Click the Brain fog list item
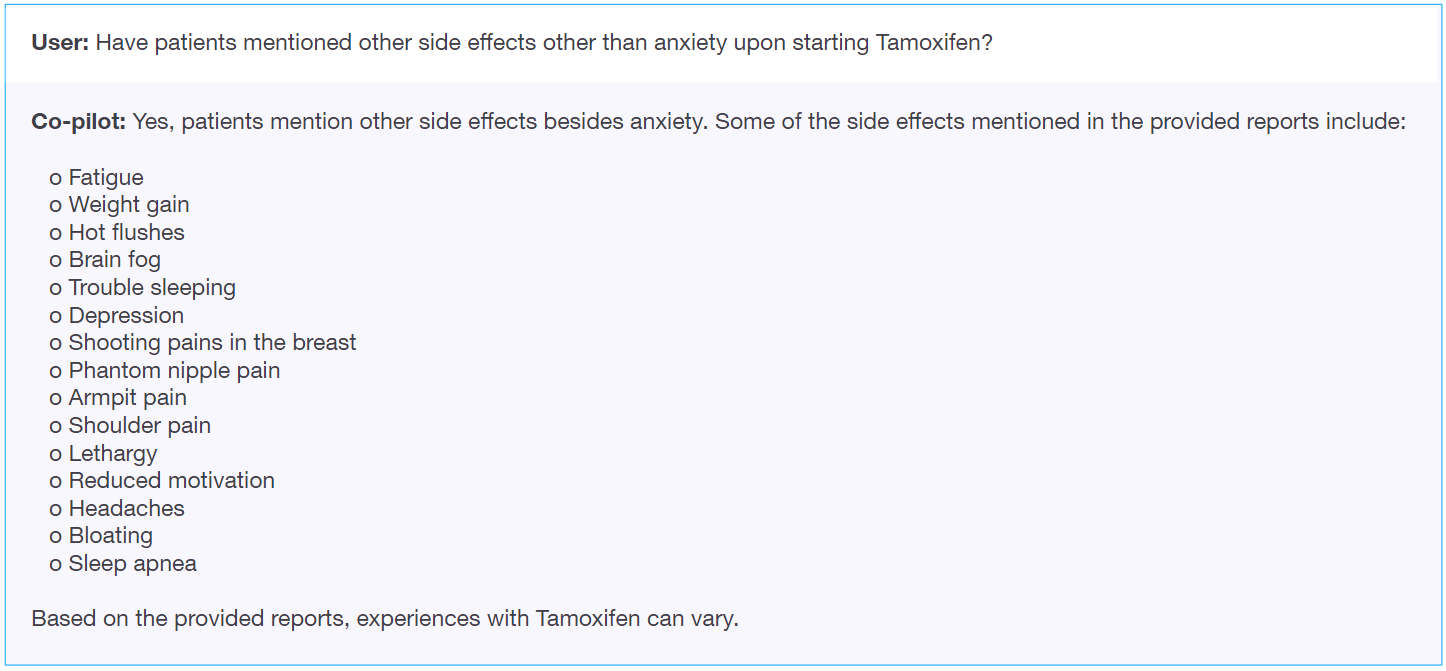The height and width of the screenshot is (671, 1446). point(114,260)
